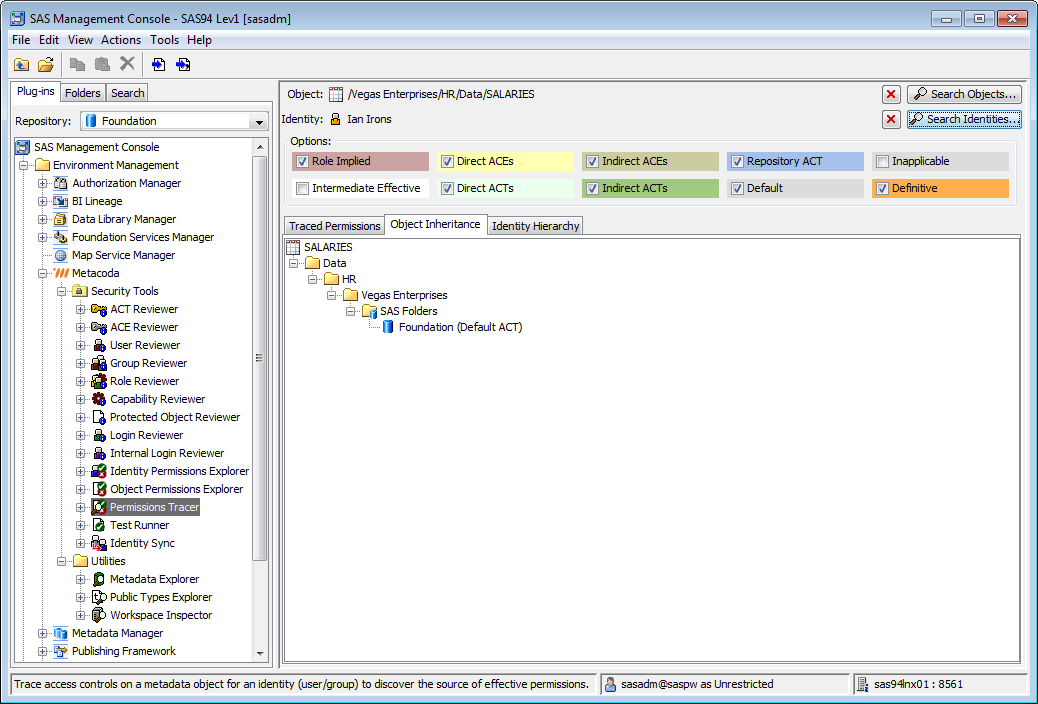Collapse the Data folder in inheritance tree
The height and width of the screenshot is (704, 1038).
(x=294, y=263)
